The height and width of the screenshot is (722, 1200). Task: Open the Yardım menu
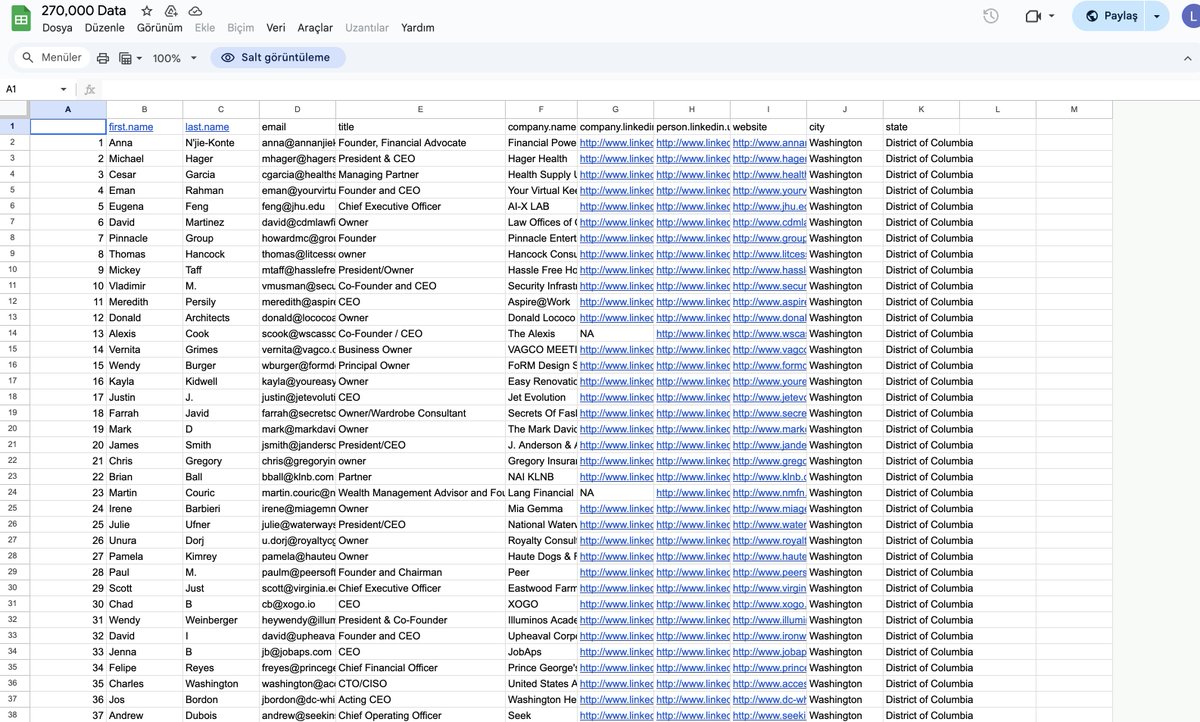(x=417, y=27)
